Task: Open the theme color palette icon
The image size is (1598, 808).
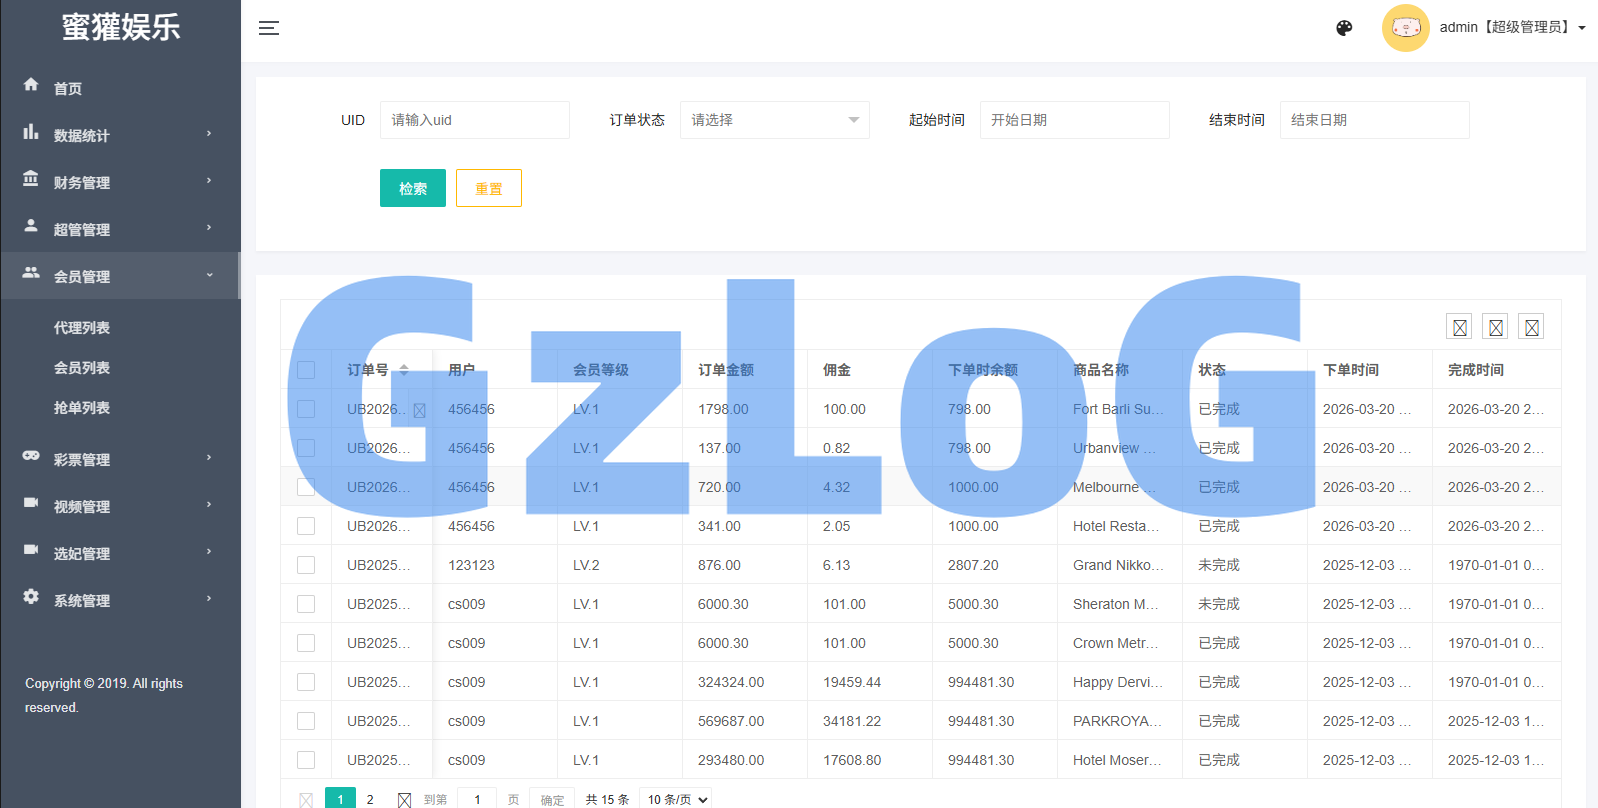Action: [x=1344, y=28]
